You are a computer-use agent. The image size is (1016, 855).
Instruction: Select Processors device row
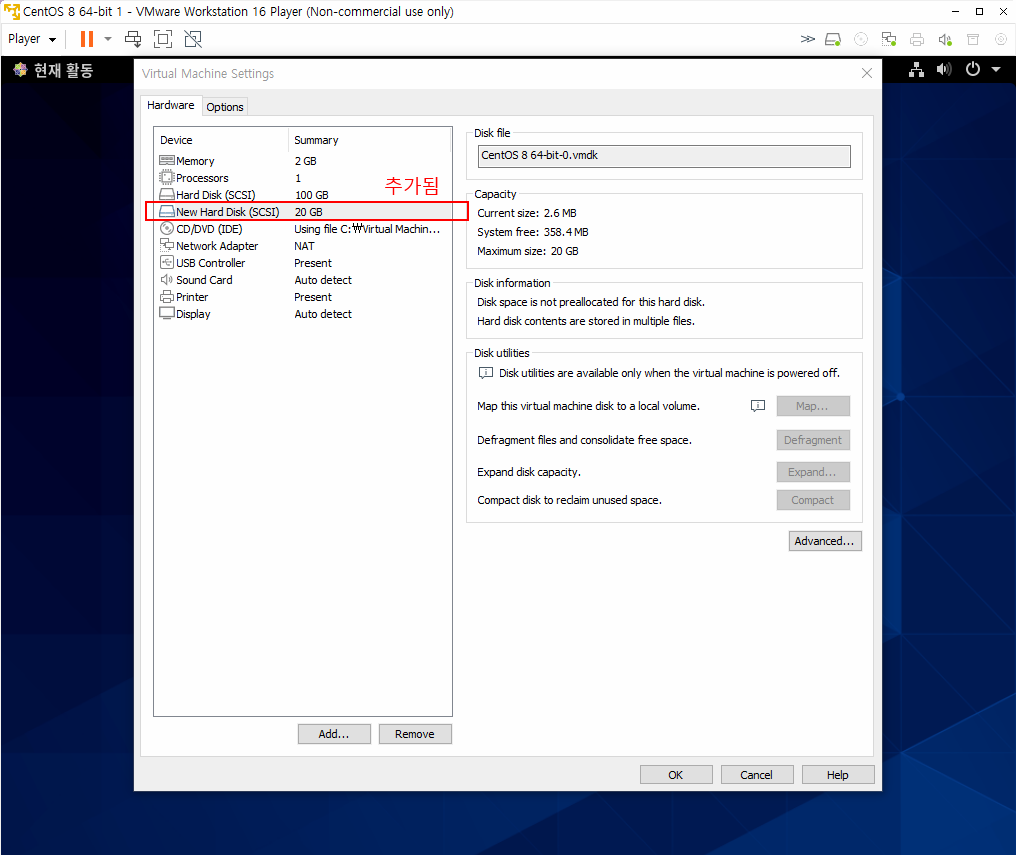pos(303,177)
